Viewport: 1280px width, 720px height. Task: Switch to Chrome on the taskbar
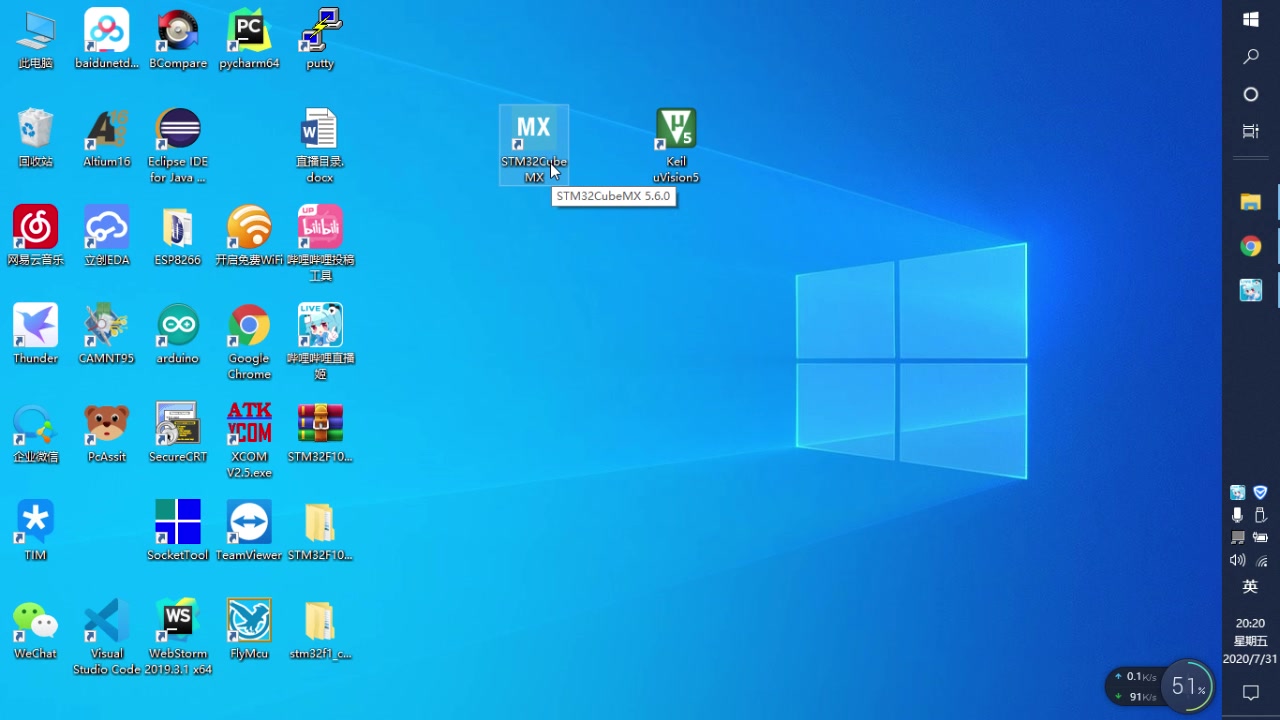[1251, 246]
